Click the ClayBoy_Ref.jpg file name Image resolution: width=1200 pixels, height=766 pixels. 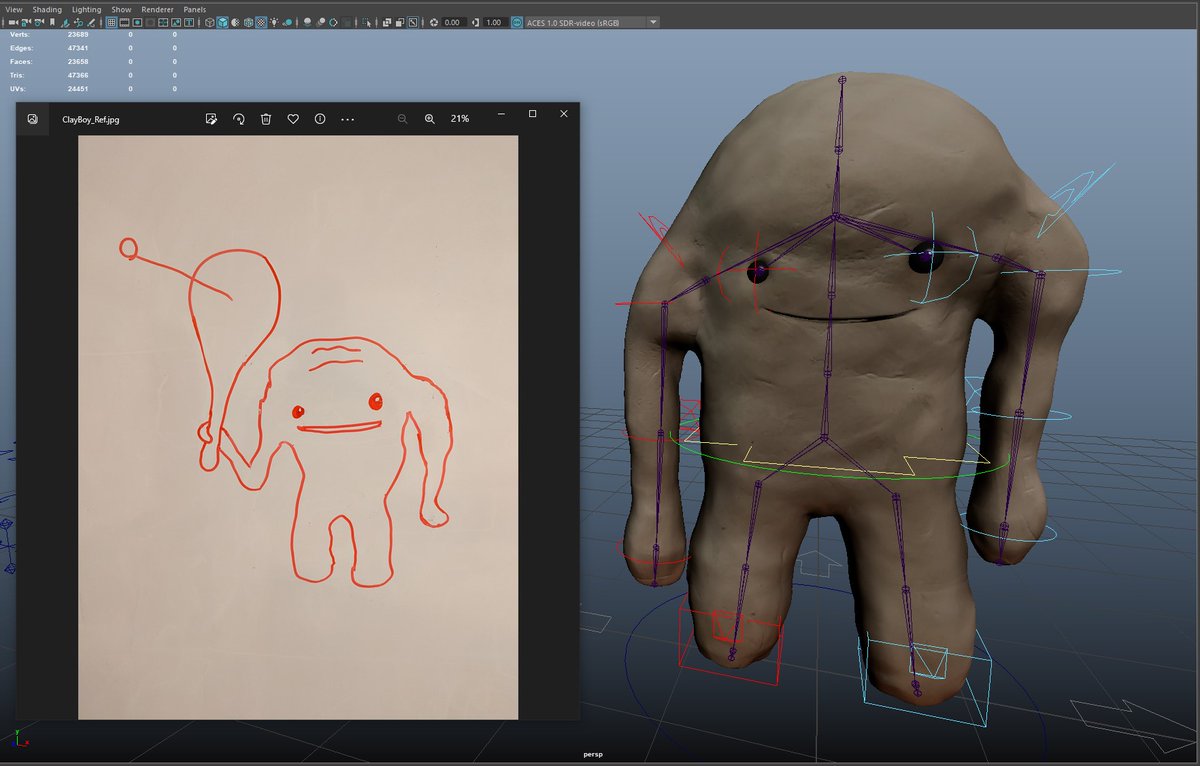pos(91,119)
